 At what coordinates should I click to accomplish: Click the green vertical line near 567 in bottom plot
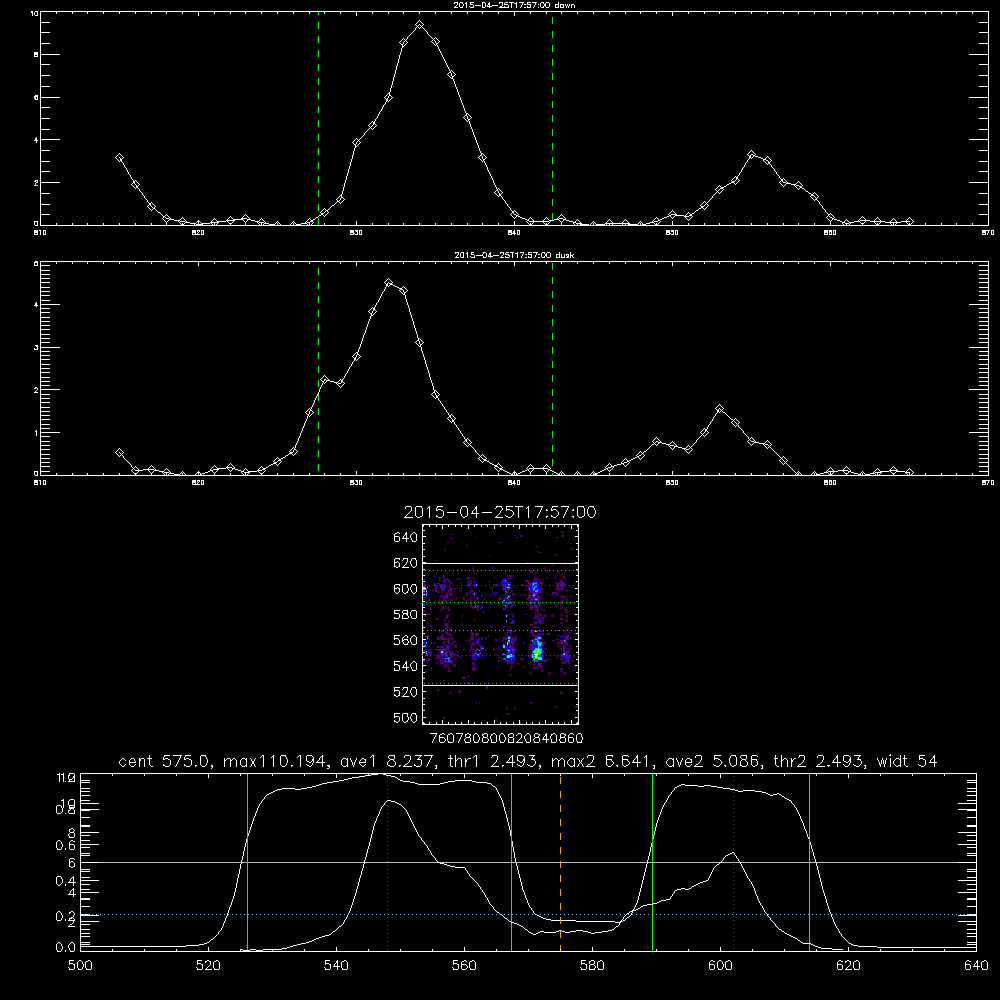pyautogui.click(x=511, y=861)
